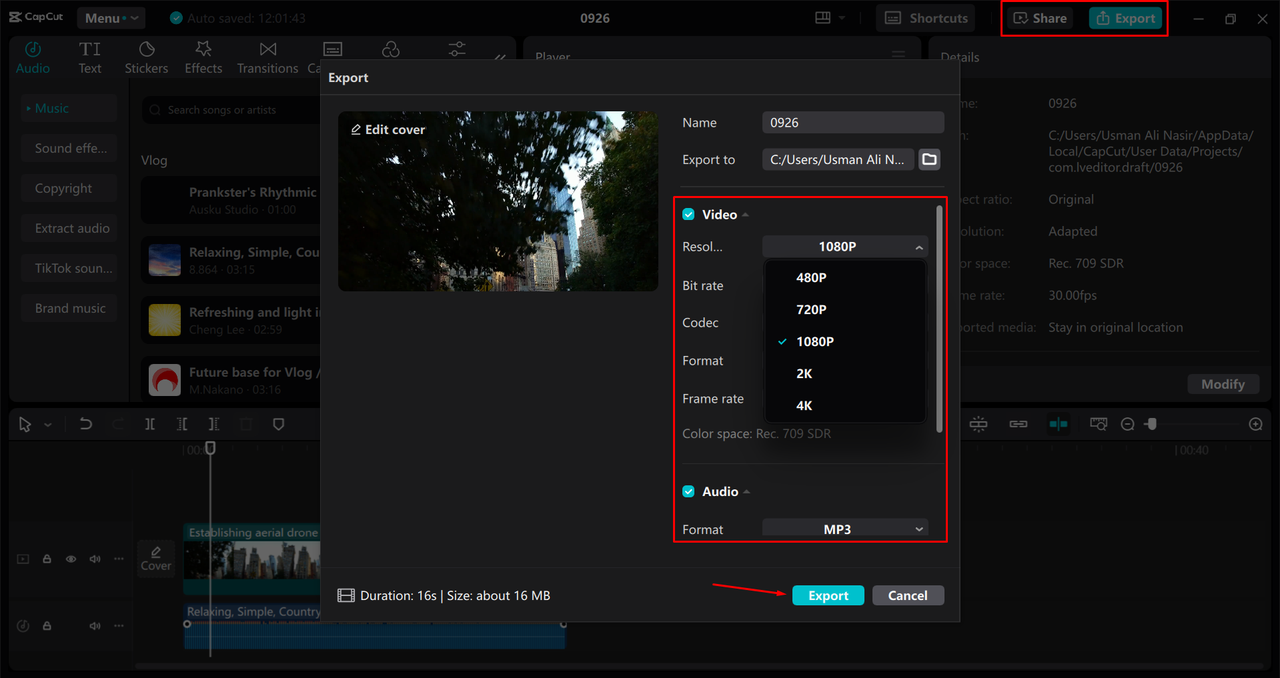Collapse the Video section triangle
The width and height of the screenshot is (1280, 678).
tap(745, 215)
